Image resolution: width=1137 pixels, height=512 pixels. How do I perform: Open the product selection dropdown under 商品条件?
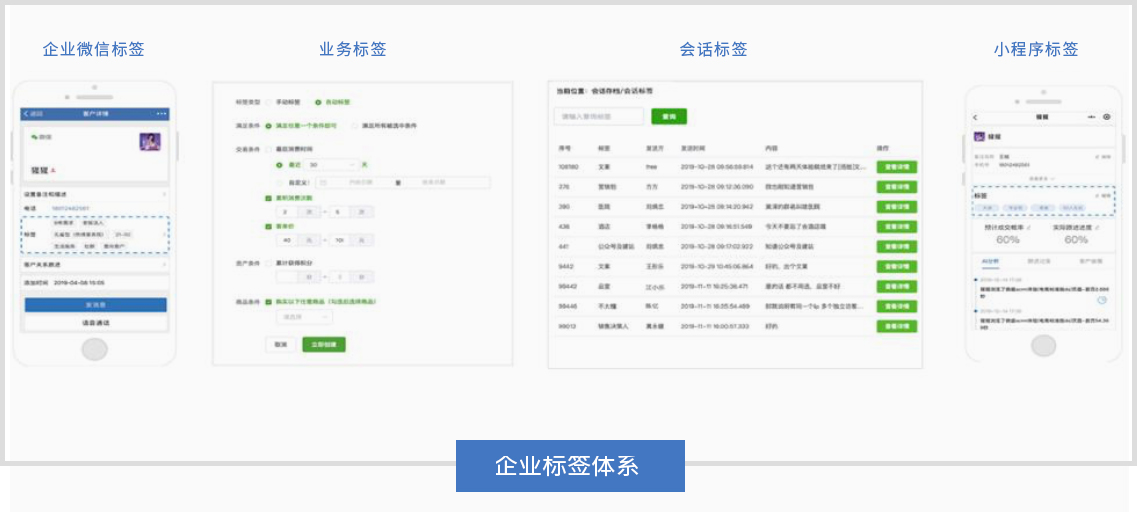coord(304,317)
